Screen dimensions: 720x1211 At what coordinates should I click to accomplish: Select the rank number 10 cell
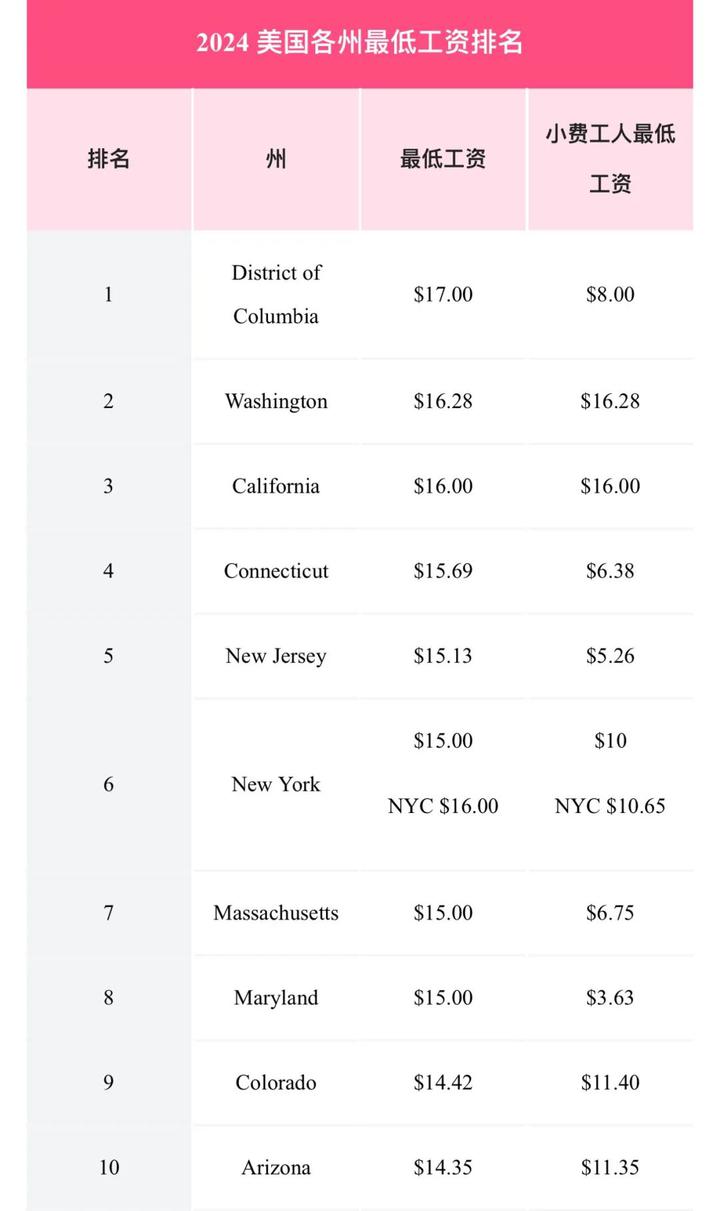coord(109,1167)
